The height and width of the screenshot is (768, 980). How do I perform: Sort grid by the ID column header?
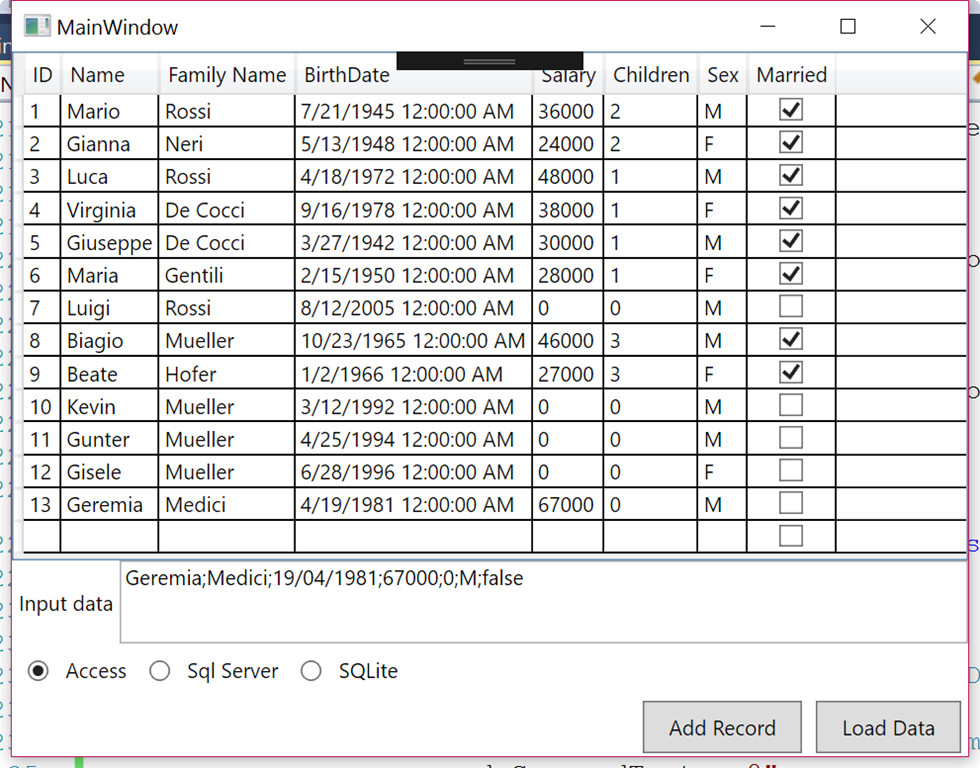[x=42, y=75]
